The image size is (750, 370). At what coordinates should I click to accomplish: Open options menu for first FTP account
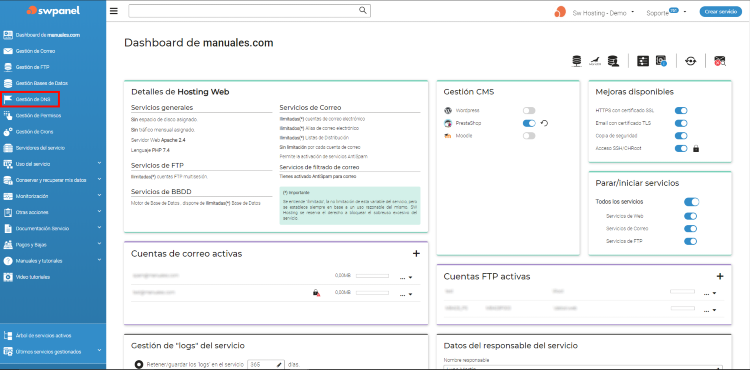coord(710,293)
